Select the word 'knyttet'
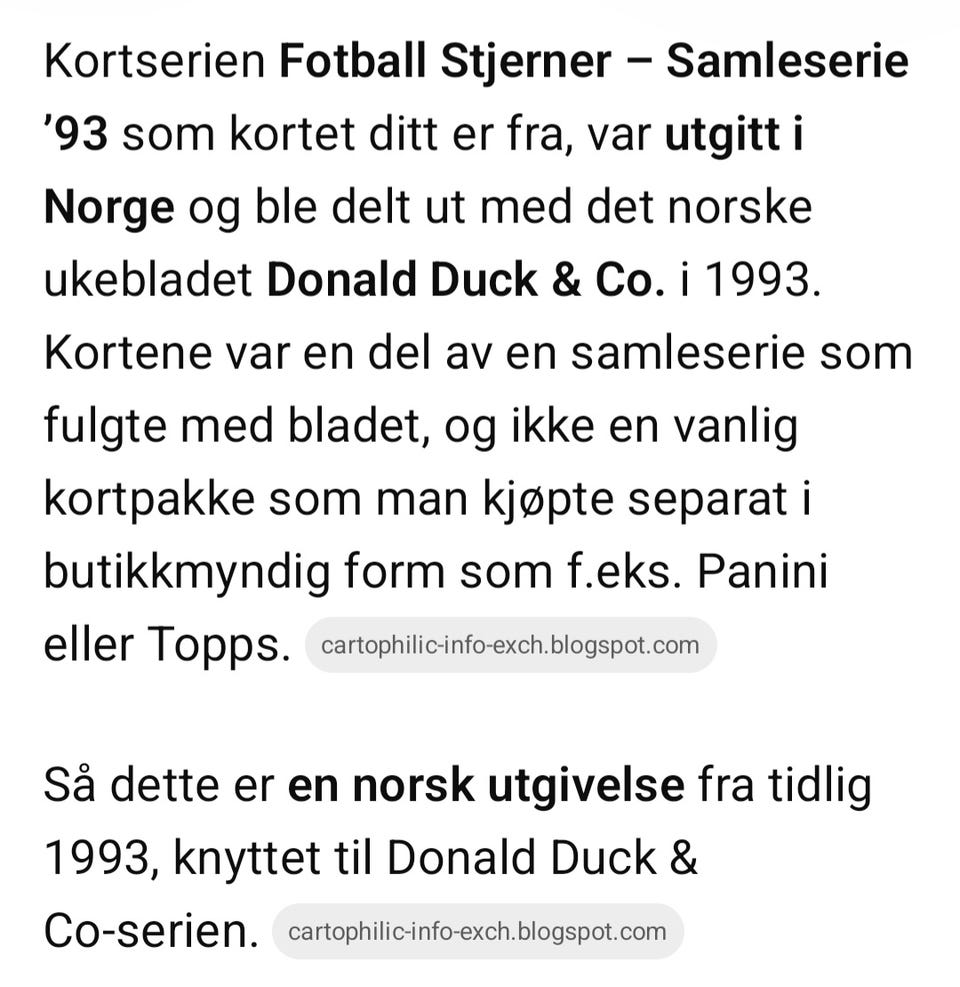The height and width of the screenshot is (987, 960). click(247, 859)
